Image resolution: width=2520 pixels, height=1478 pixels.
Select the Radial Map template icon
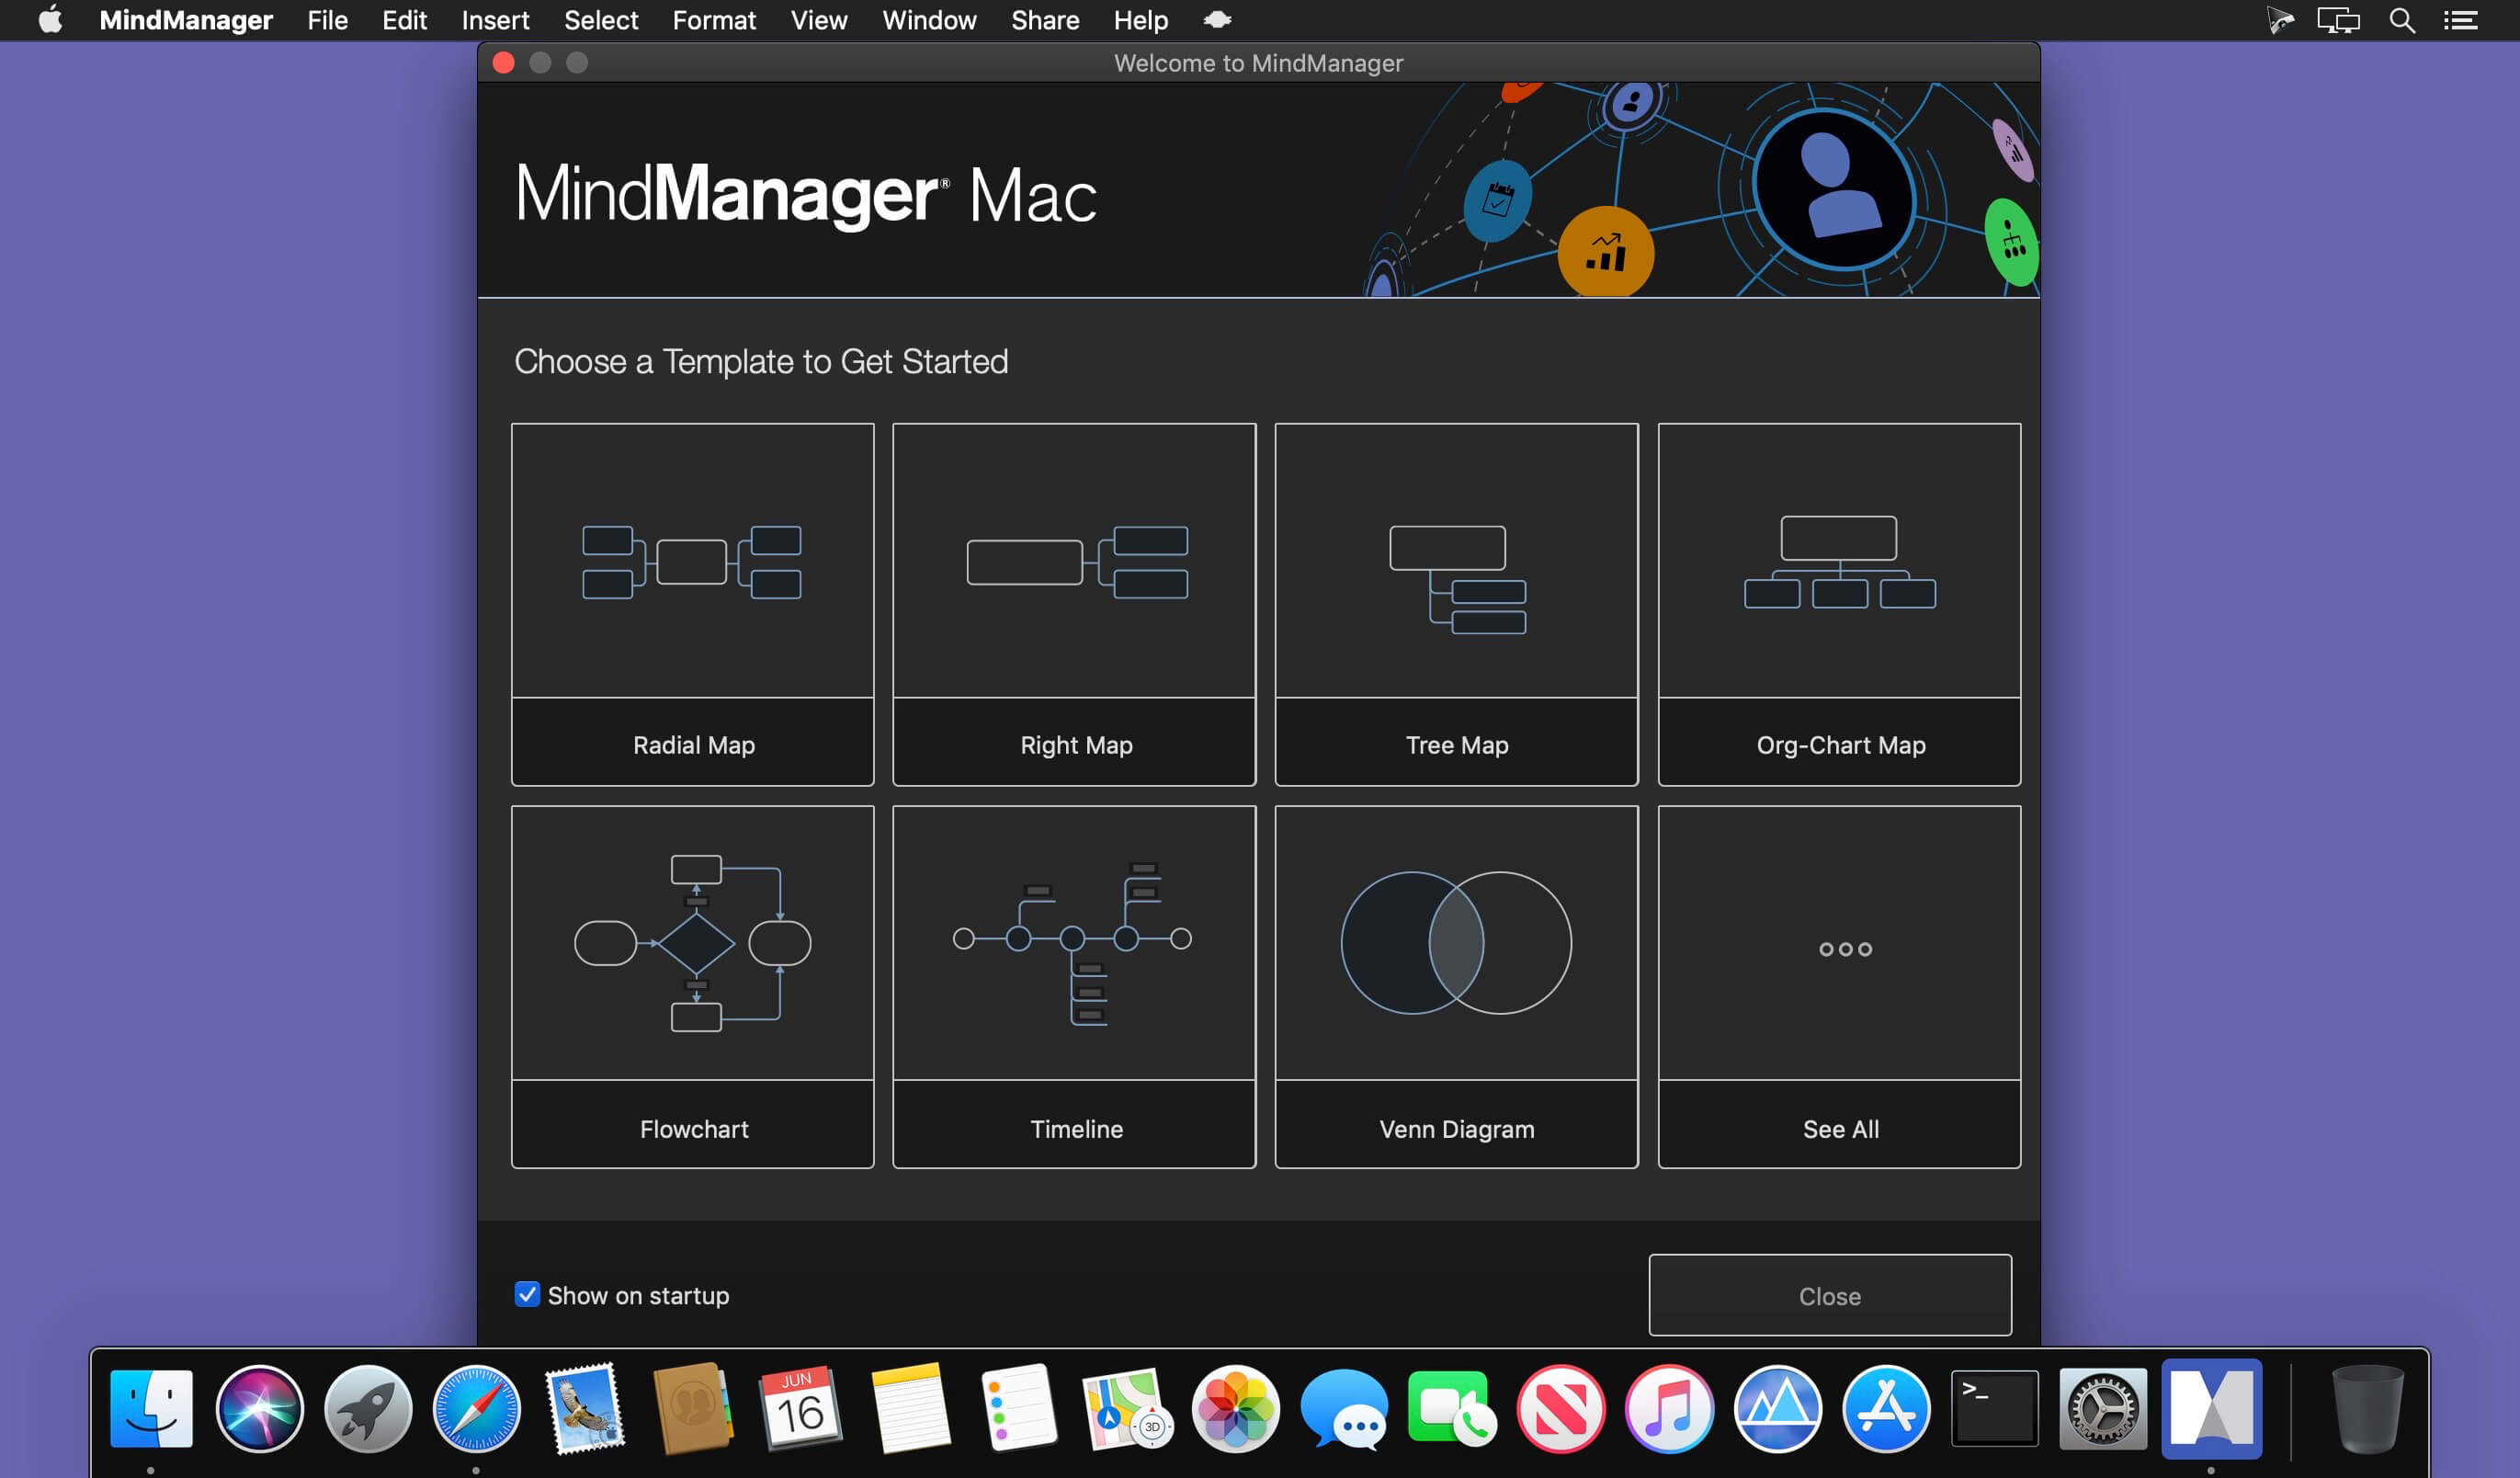click(x=692, y=562)
